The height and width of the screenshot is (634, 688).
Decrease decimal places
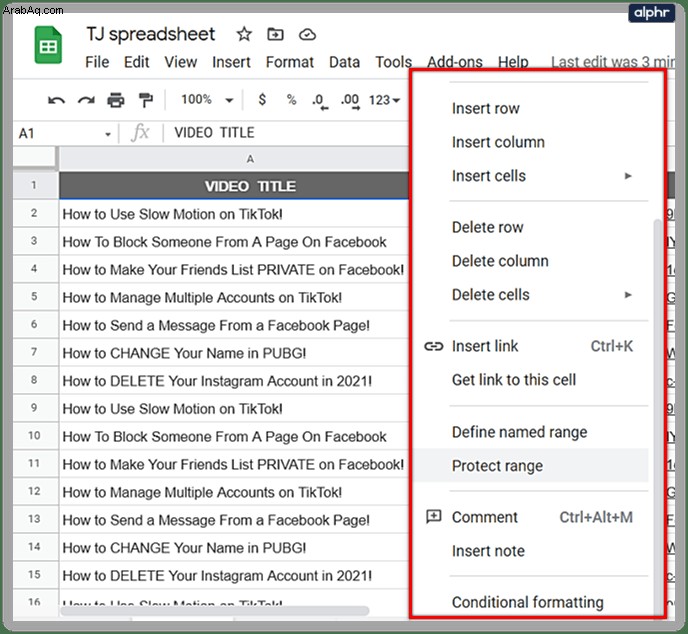coord(320,101)
